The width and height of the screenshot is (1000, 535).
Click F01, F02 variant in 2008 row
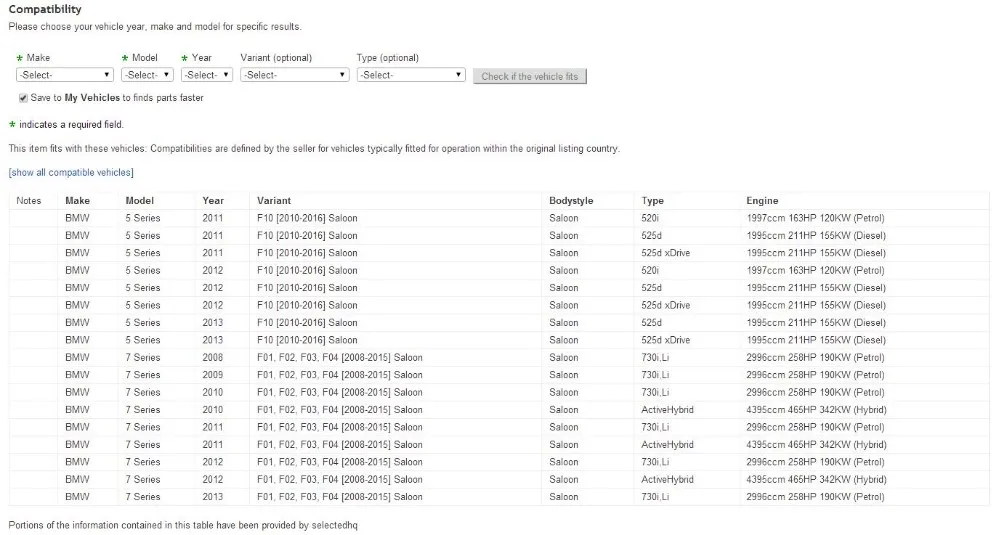coord(339,358)
